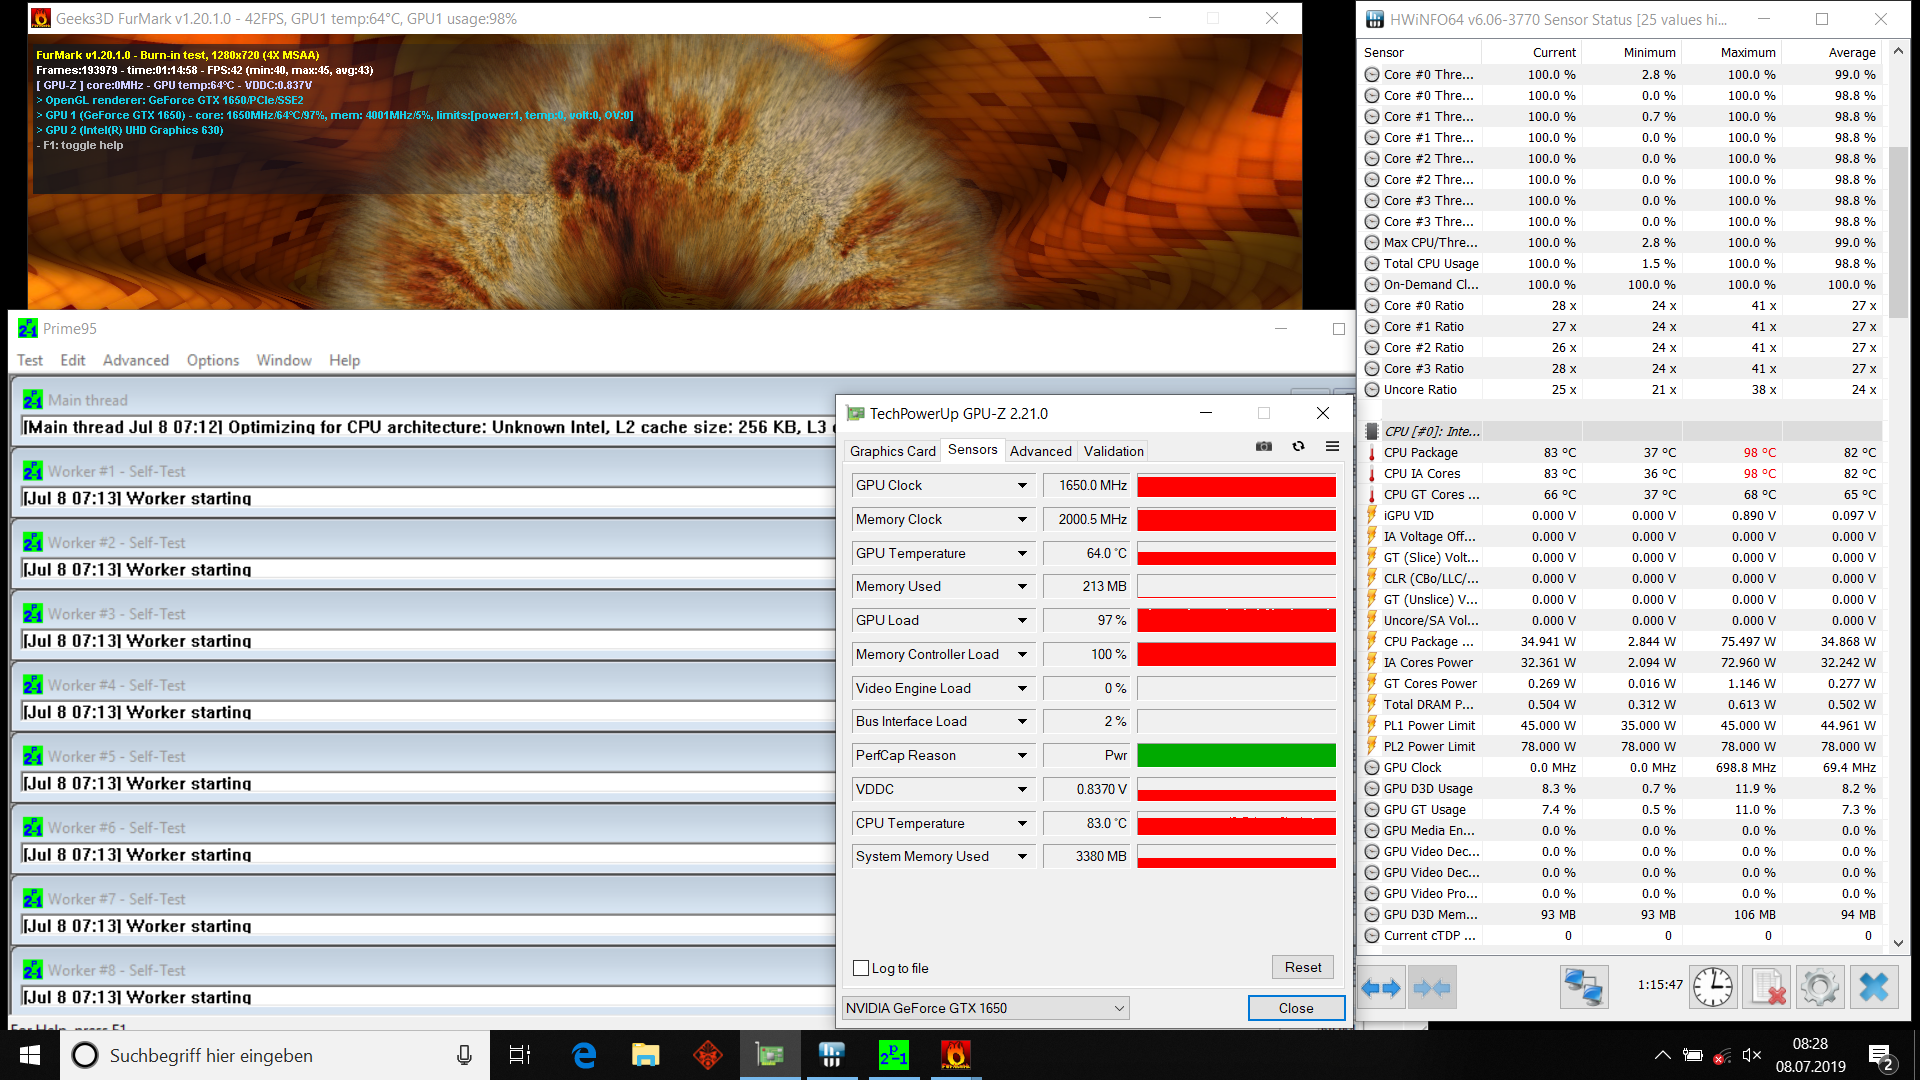Click the HWiNFO network remote monitoring icon

coord(1584,988)
